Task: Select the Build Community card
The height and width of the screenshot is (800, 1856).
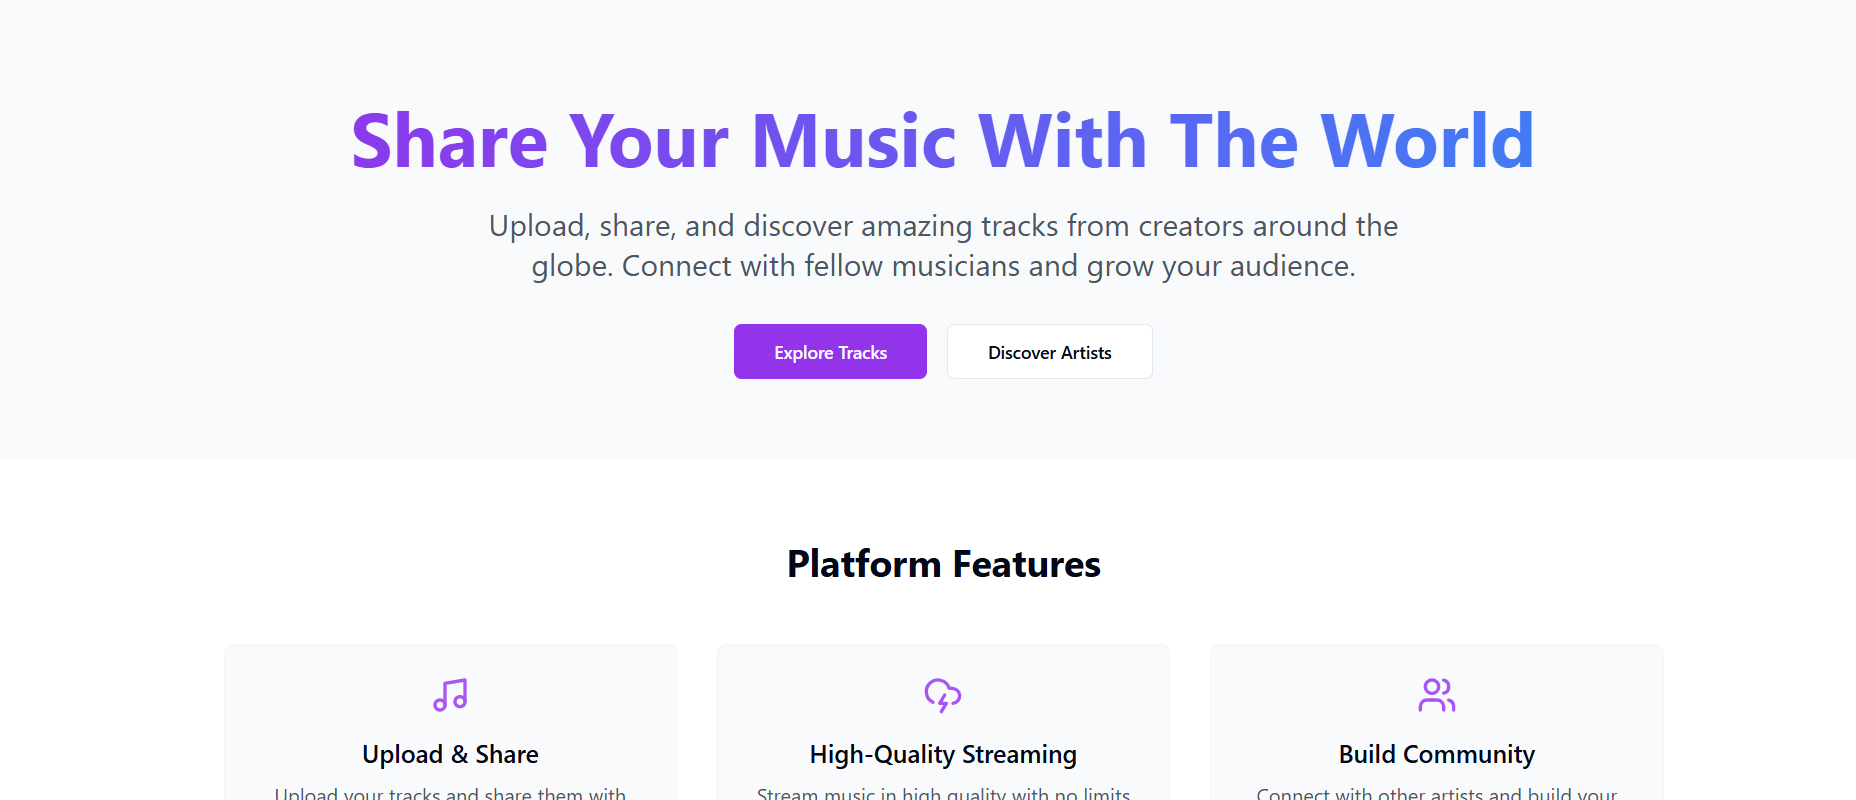Action: [1437, 720]
